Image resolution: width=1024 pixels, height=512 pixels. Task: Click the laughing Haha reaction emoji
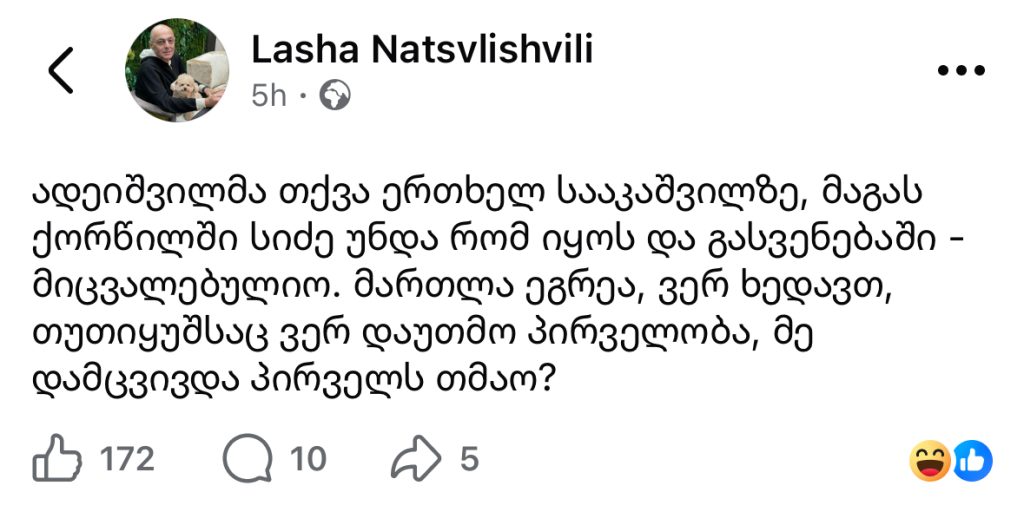(x=930, y=460)
